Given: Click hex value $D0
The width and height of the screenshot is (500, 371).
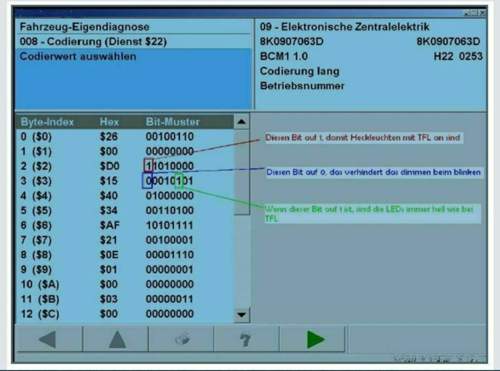Looking at the screenshot, I should coord(109,166).
